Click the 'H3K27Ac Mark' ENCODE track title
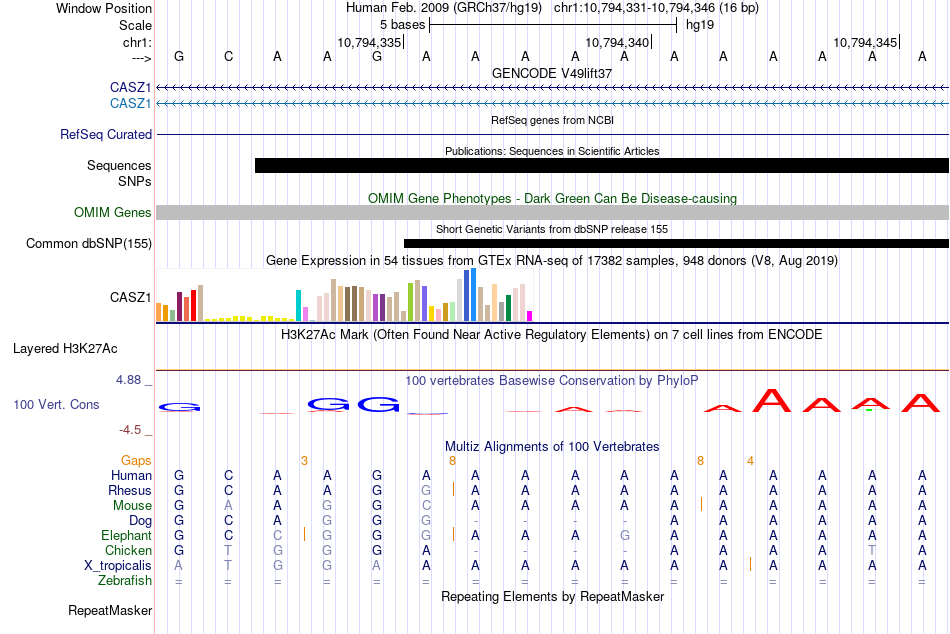Image resolution: width=950 pixels, height=634 pixels. coord(551,335)
